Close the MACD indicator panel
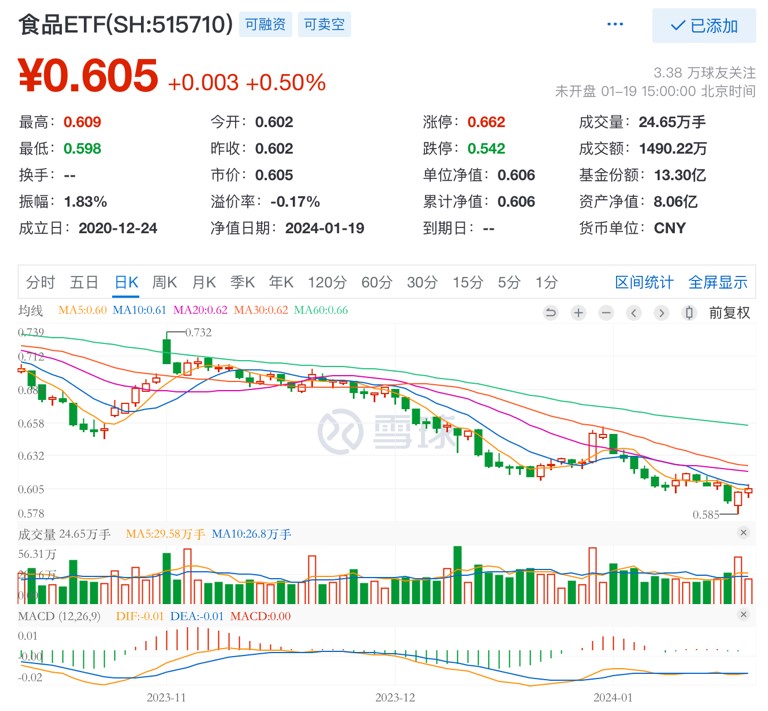Viewport: 768px width, 711px height. click(744, 614)
